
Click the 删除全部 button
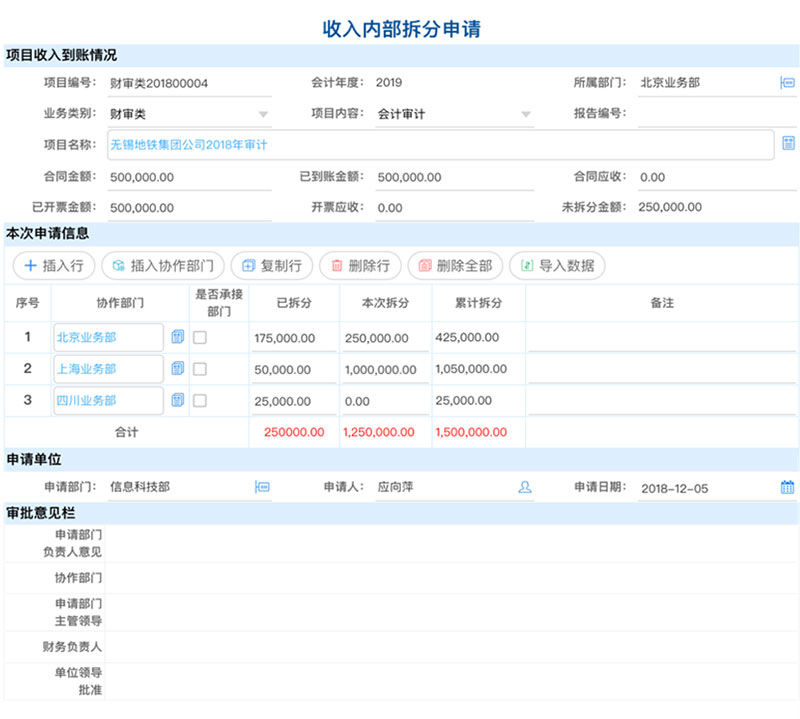pyautogui.click(x=454, y=266)
